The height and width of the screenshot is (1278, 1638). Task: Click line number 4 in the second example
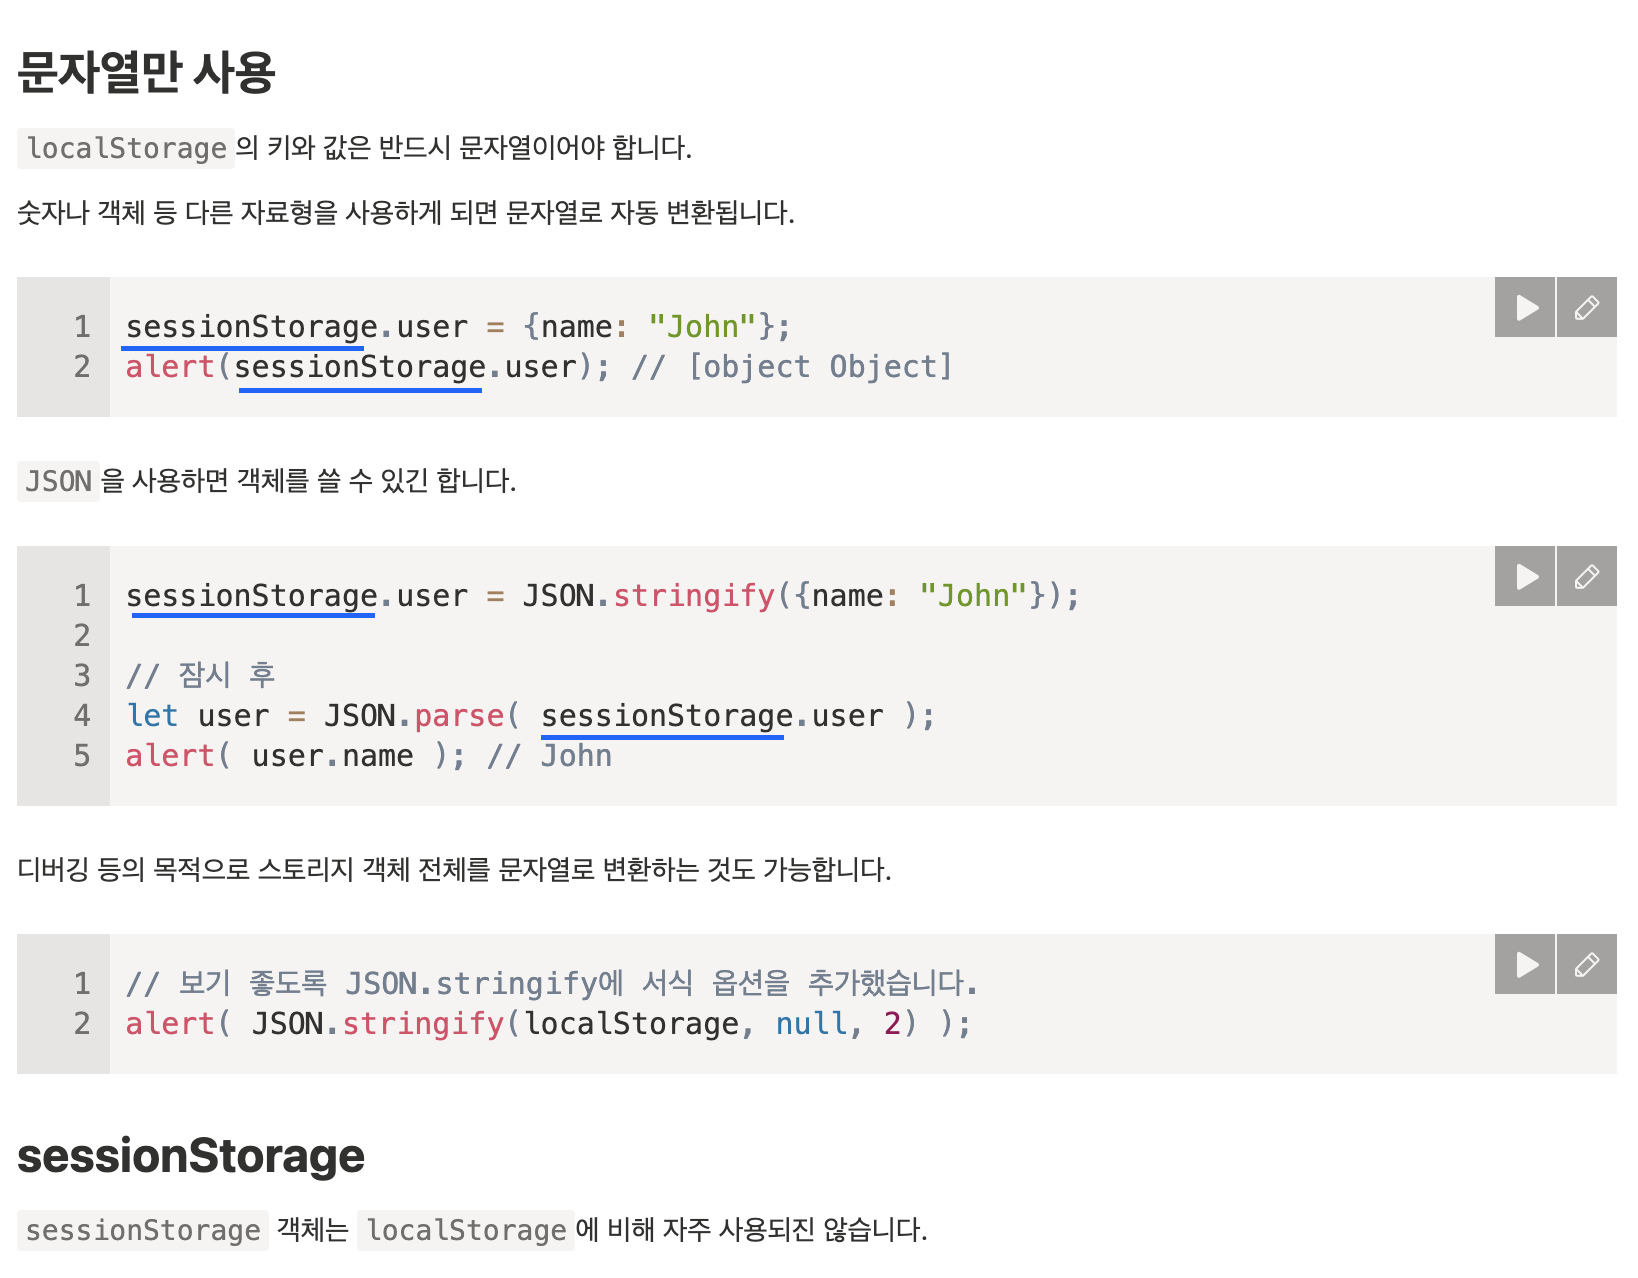[x=80, y=715]
